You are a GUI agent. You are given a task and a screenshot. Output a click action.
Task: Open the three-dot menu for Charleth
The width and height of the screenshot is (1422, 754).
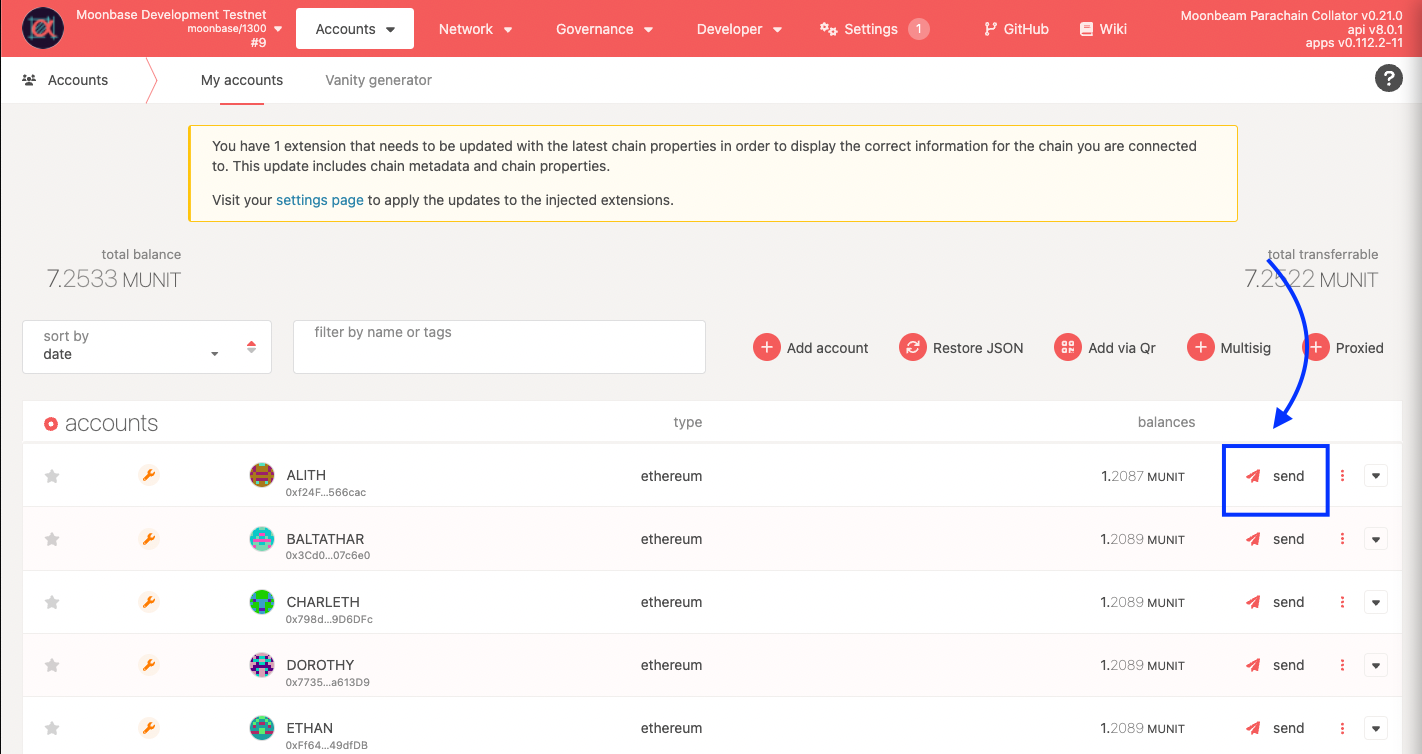pyautogui.click(x=1342, y=602)
